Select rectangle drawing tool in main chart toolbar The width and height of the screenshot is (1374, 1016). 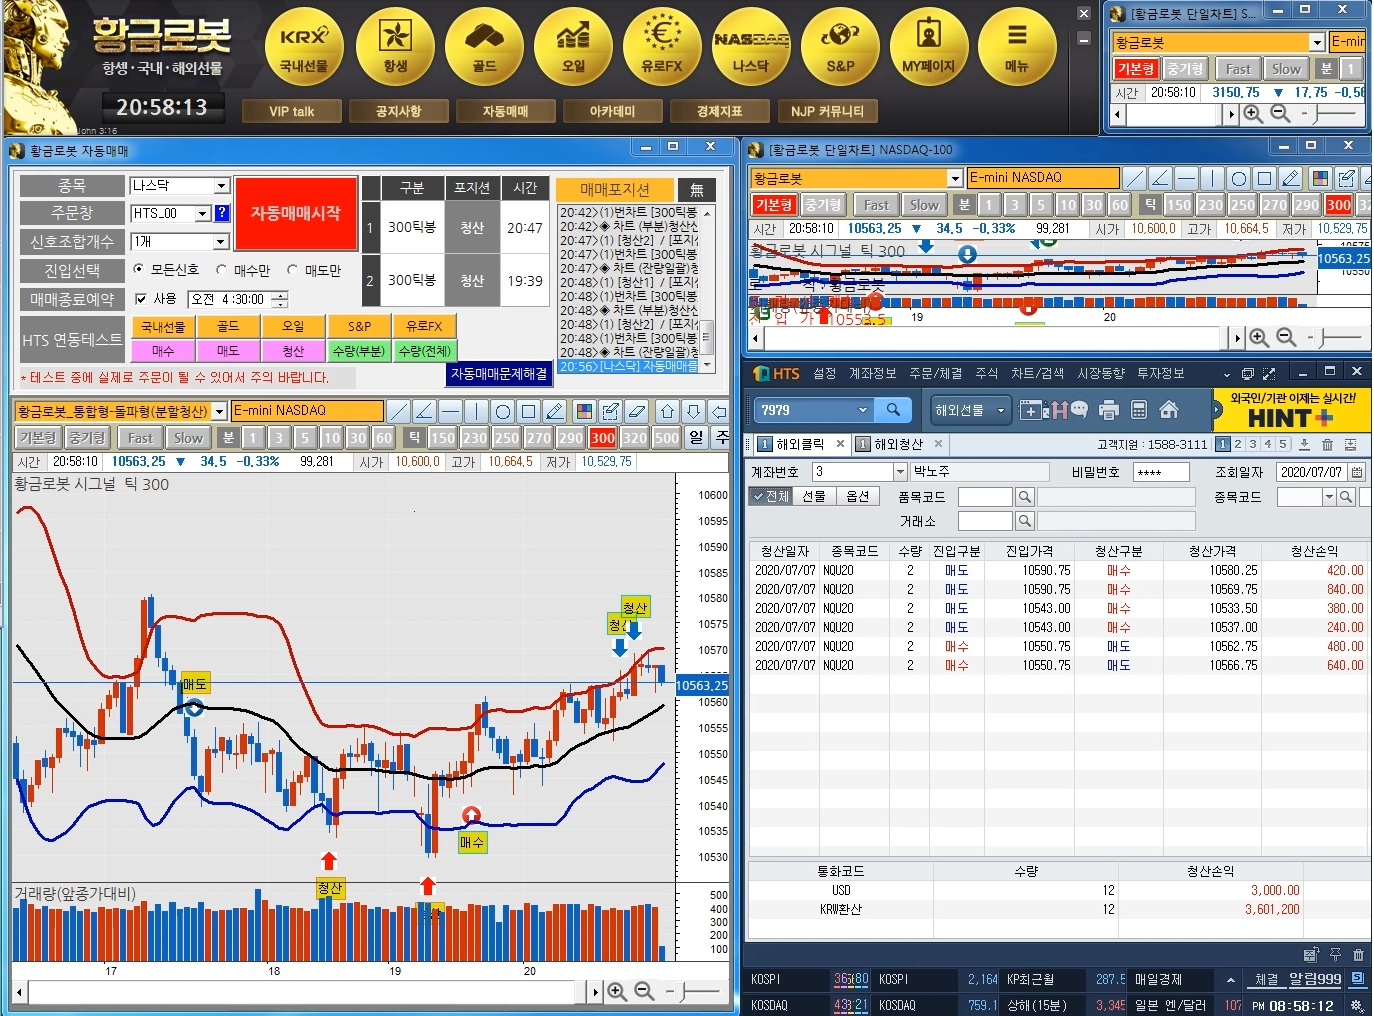(529, 411)
